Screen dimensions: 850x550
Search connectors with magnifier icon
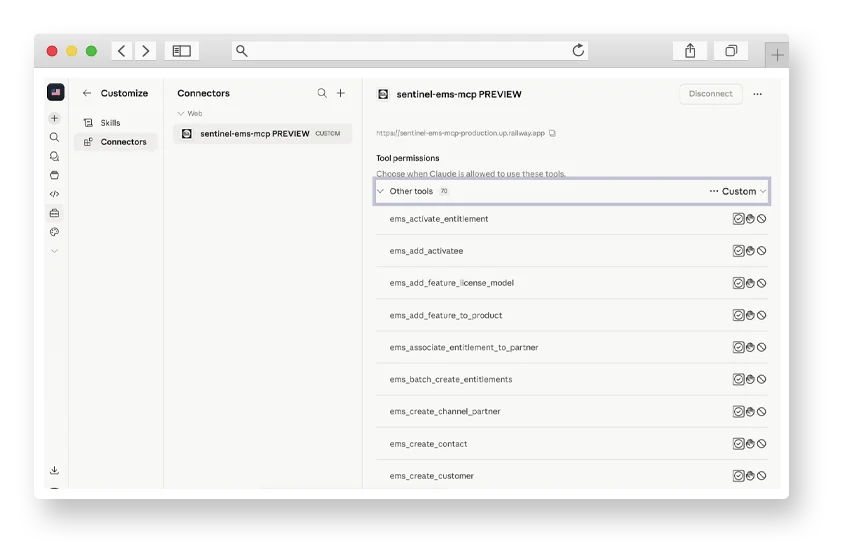coord(322,93)
